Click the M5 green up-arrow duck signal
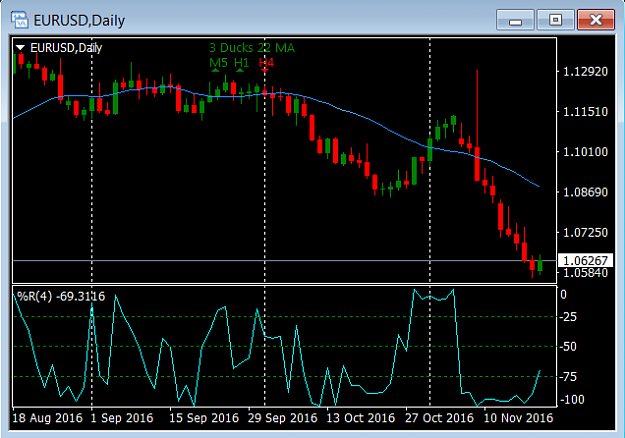 [215, 70]
